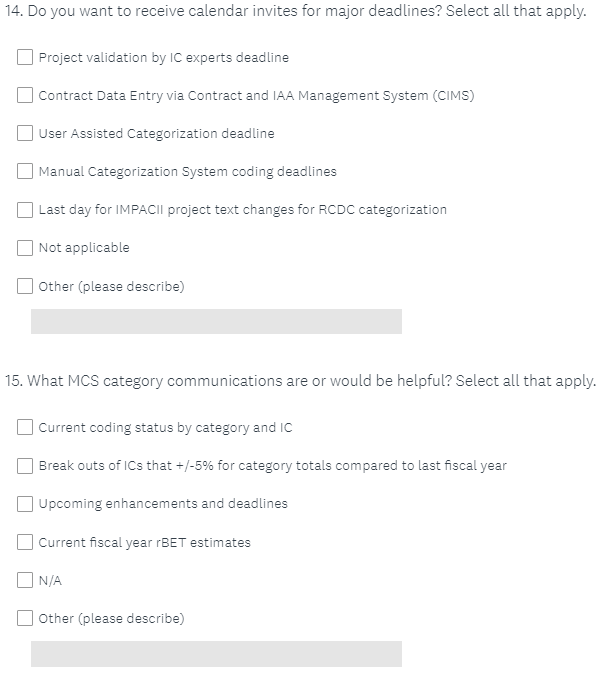Image resolution: width=613 pixels, height=674 pixels.
Task: Select User Assisted Categorization deadline checkbox
Action: coord(25,133)
